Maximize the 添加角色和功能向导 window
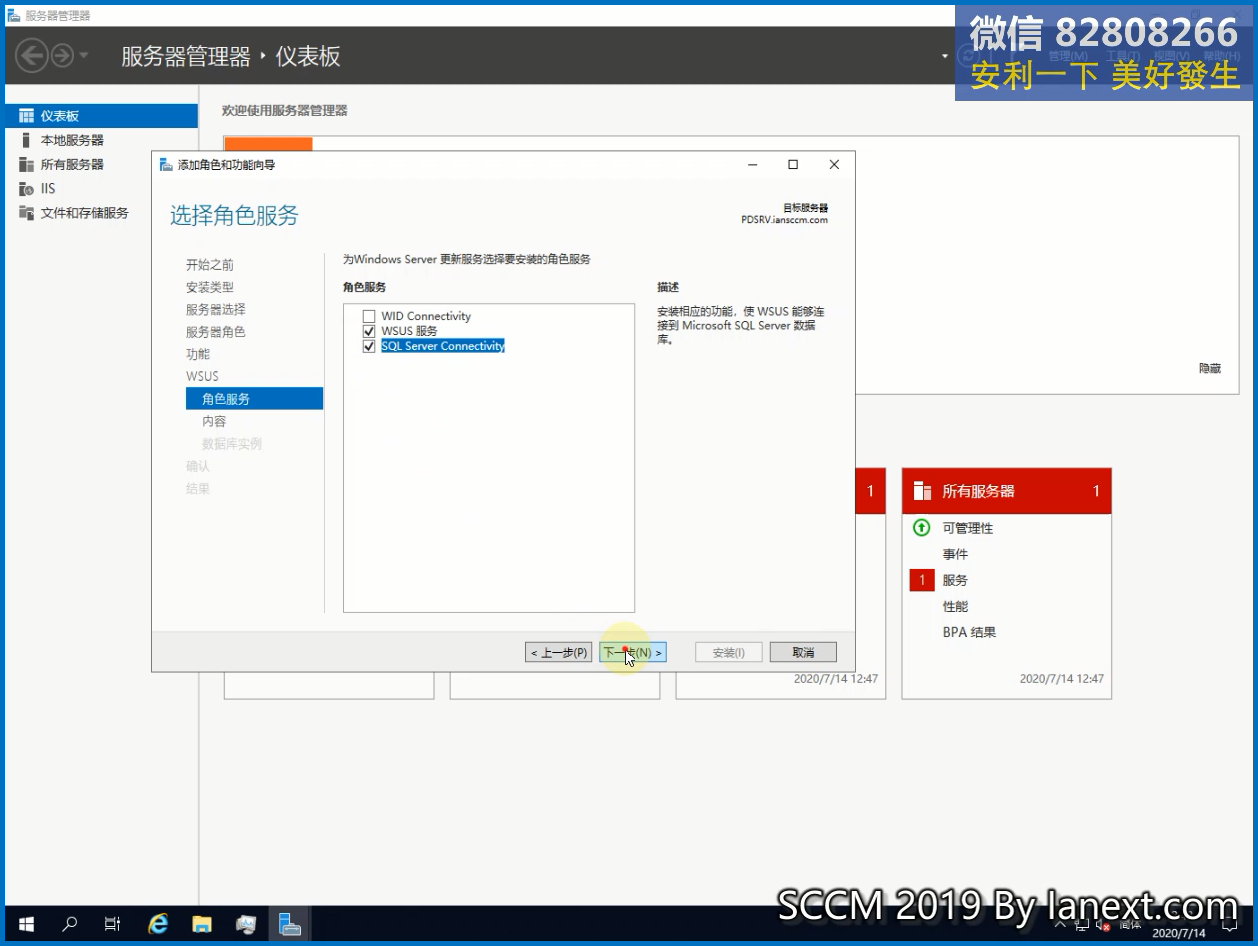 793,165
